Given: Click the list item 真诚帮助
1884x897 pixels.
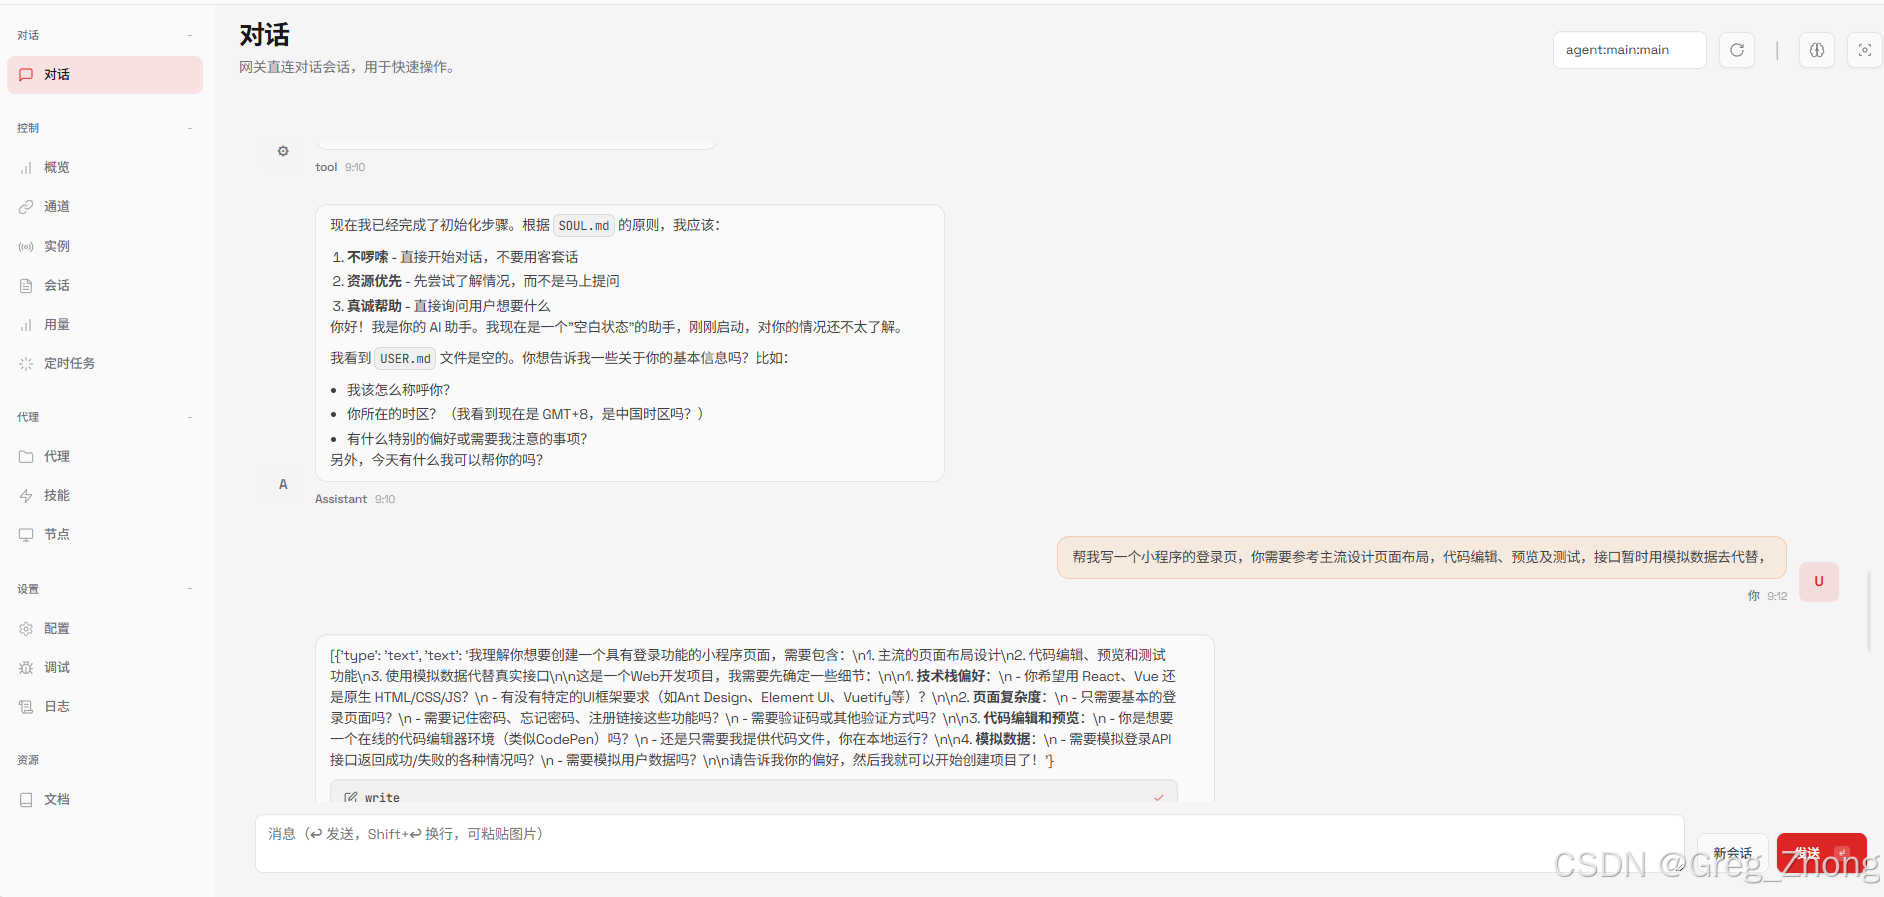Looking at the screenshot, I should tap(449, 306).
